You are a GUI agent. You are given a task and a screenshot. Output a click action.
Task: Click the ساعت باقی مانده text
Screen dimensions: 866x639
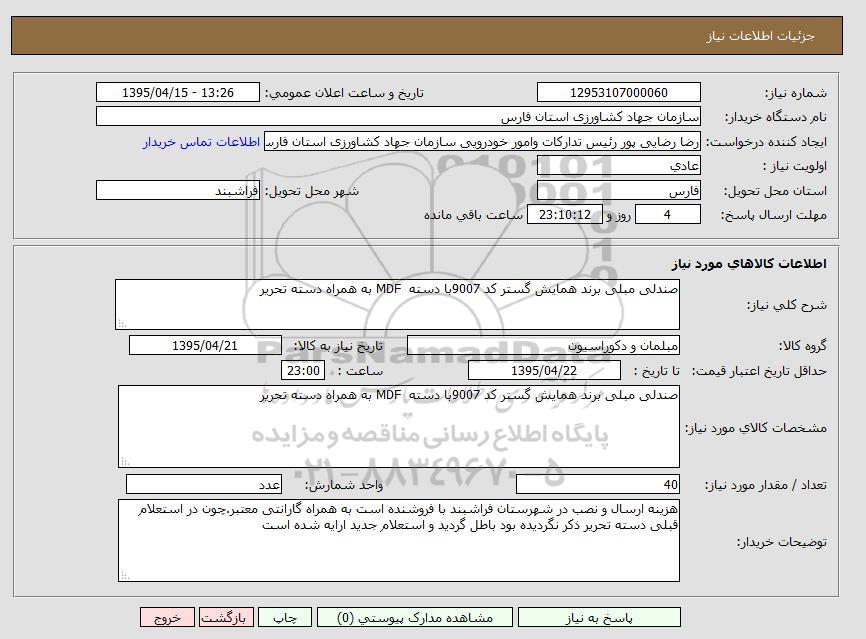(x=473, y=215)
